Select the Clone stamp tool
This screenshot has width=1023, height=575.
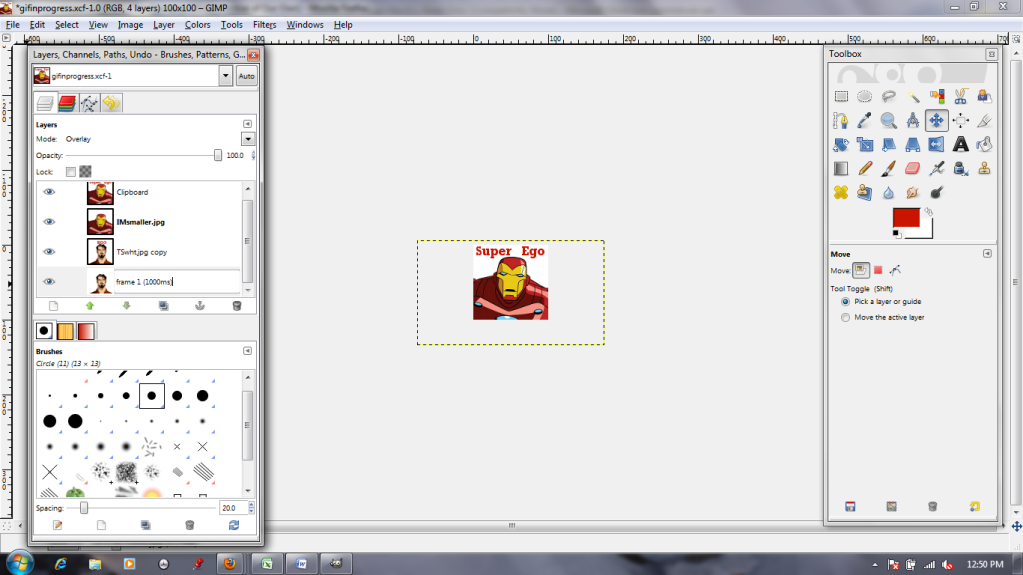point(984,169)
